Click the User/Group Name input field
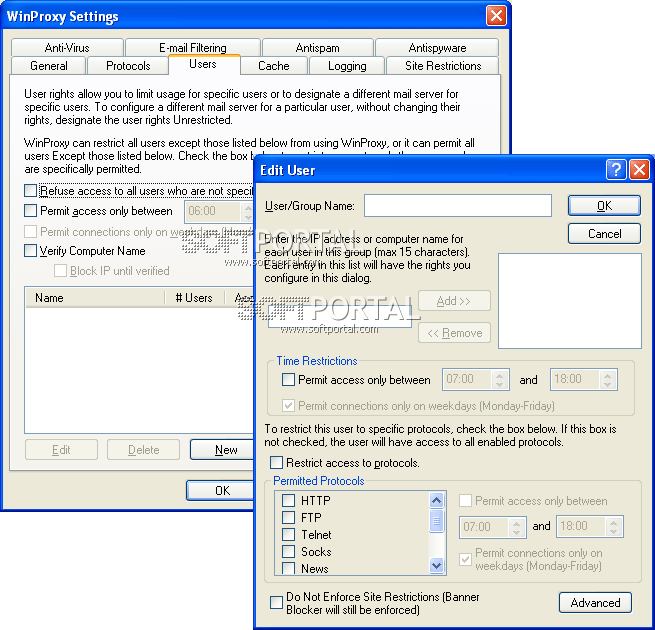Image resolution: width=655 pixels, height=630 pixels. point(457,206)
